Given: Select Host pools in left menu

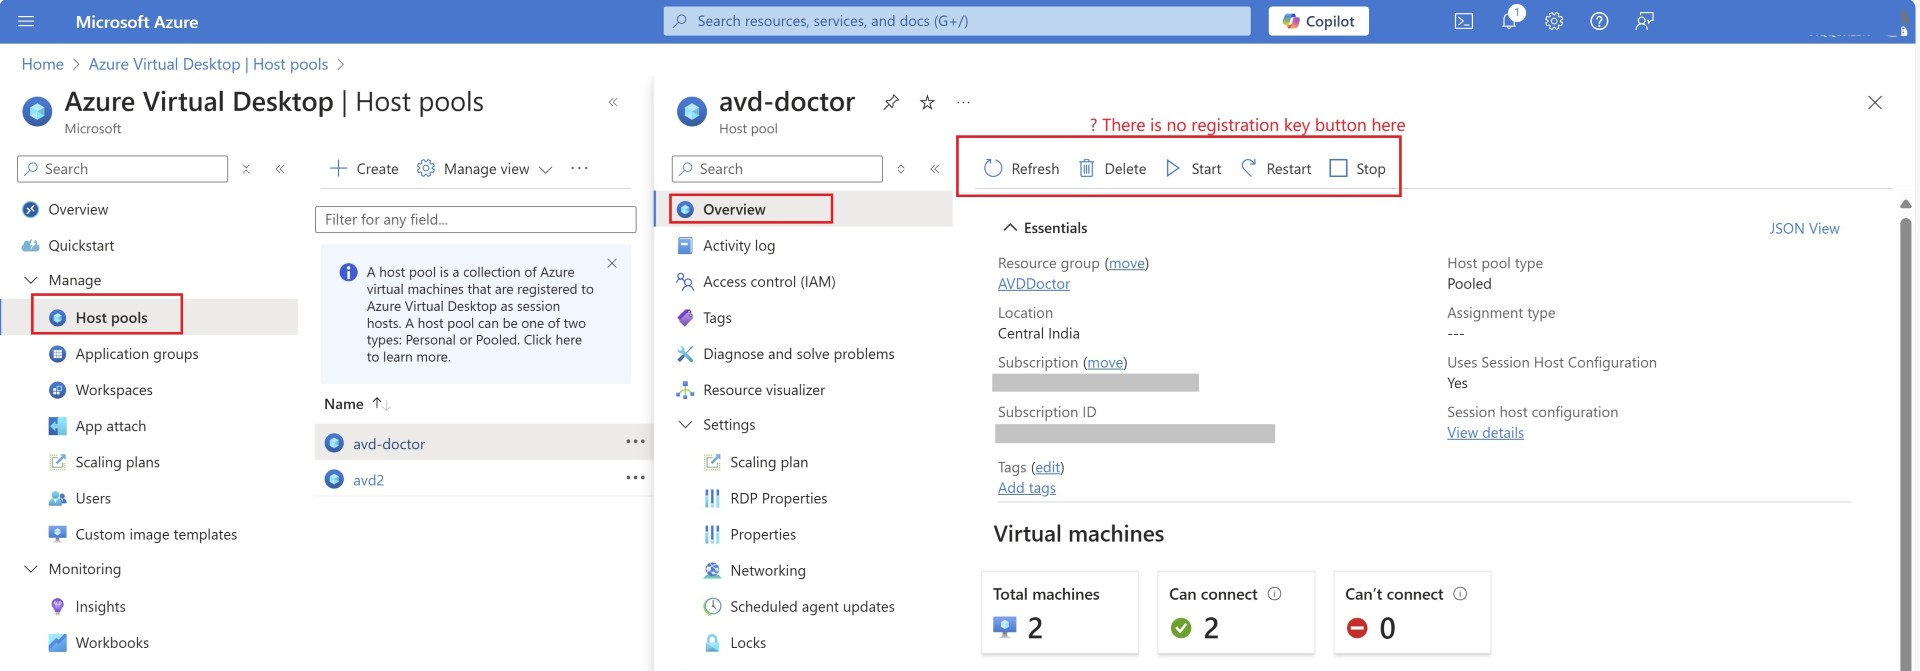Looking at the screenshot, I should coord(111,317).
